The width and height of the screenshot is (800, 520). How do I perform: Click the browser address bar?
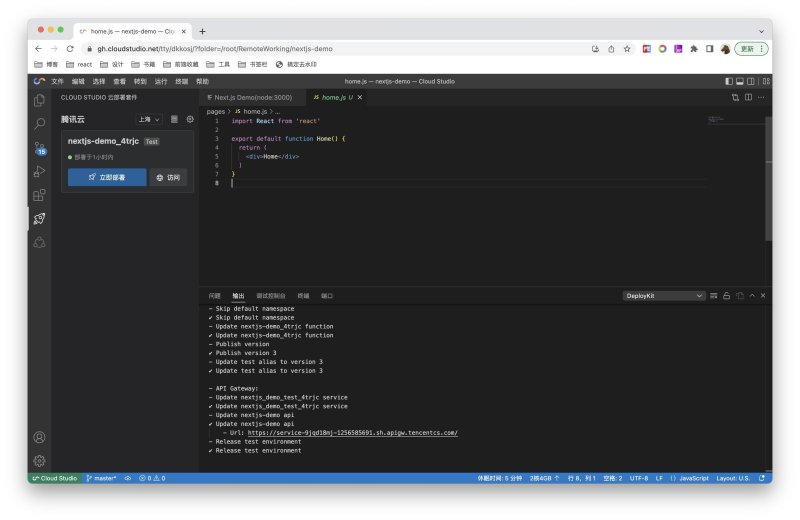tap(337, 49)
